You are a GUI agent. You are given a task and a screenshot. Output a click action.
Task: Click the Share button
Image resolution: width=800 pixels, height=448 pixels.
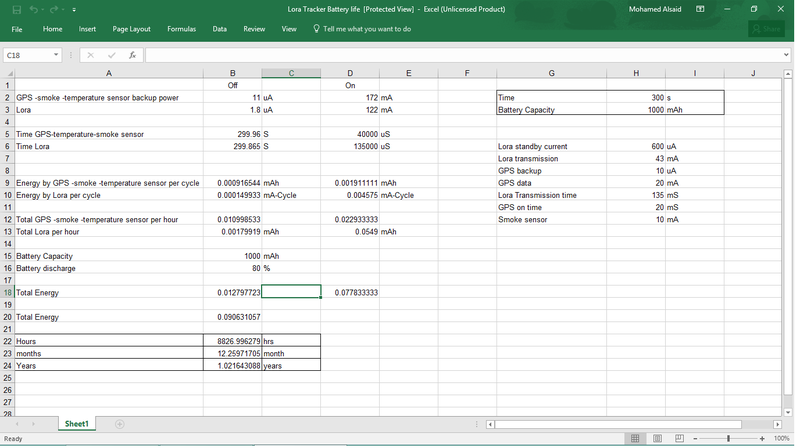point(766,29)
